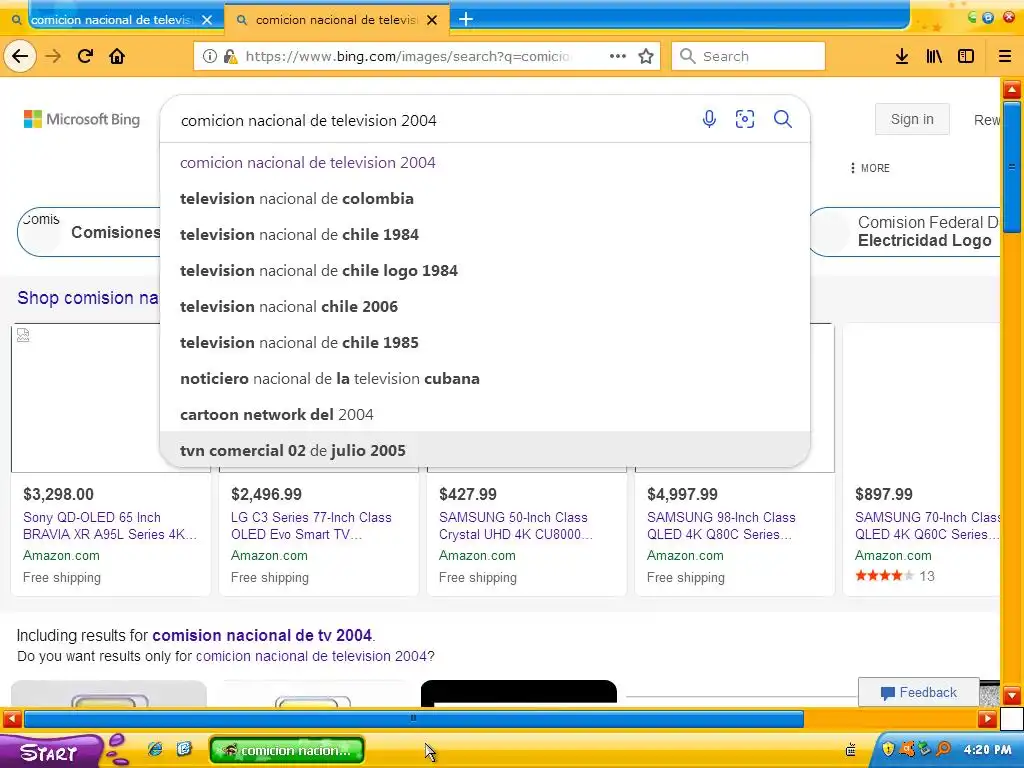Click the lock security warning icon

[x=230, y=56]
